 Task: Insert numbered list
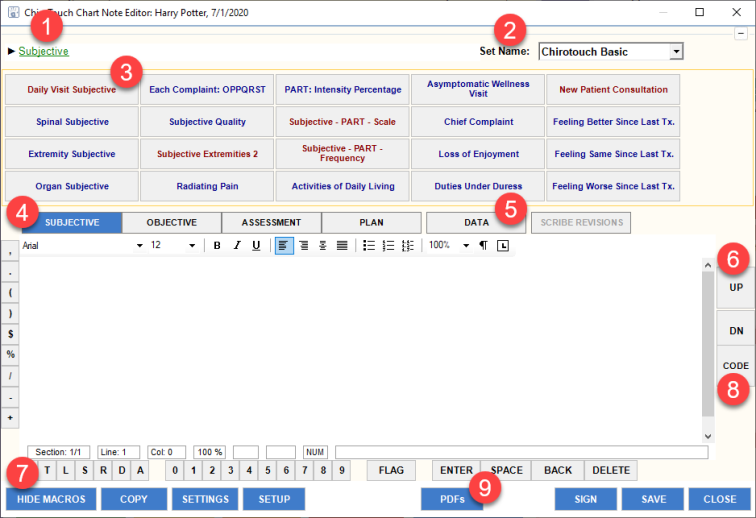click(x=388, y=245)
